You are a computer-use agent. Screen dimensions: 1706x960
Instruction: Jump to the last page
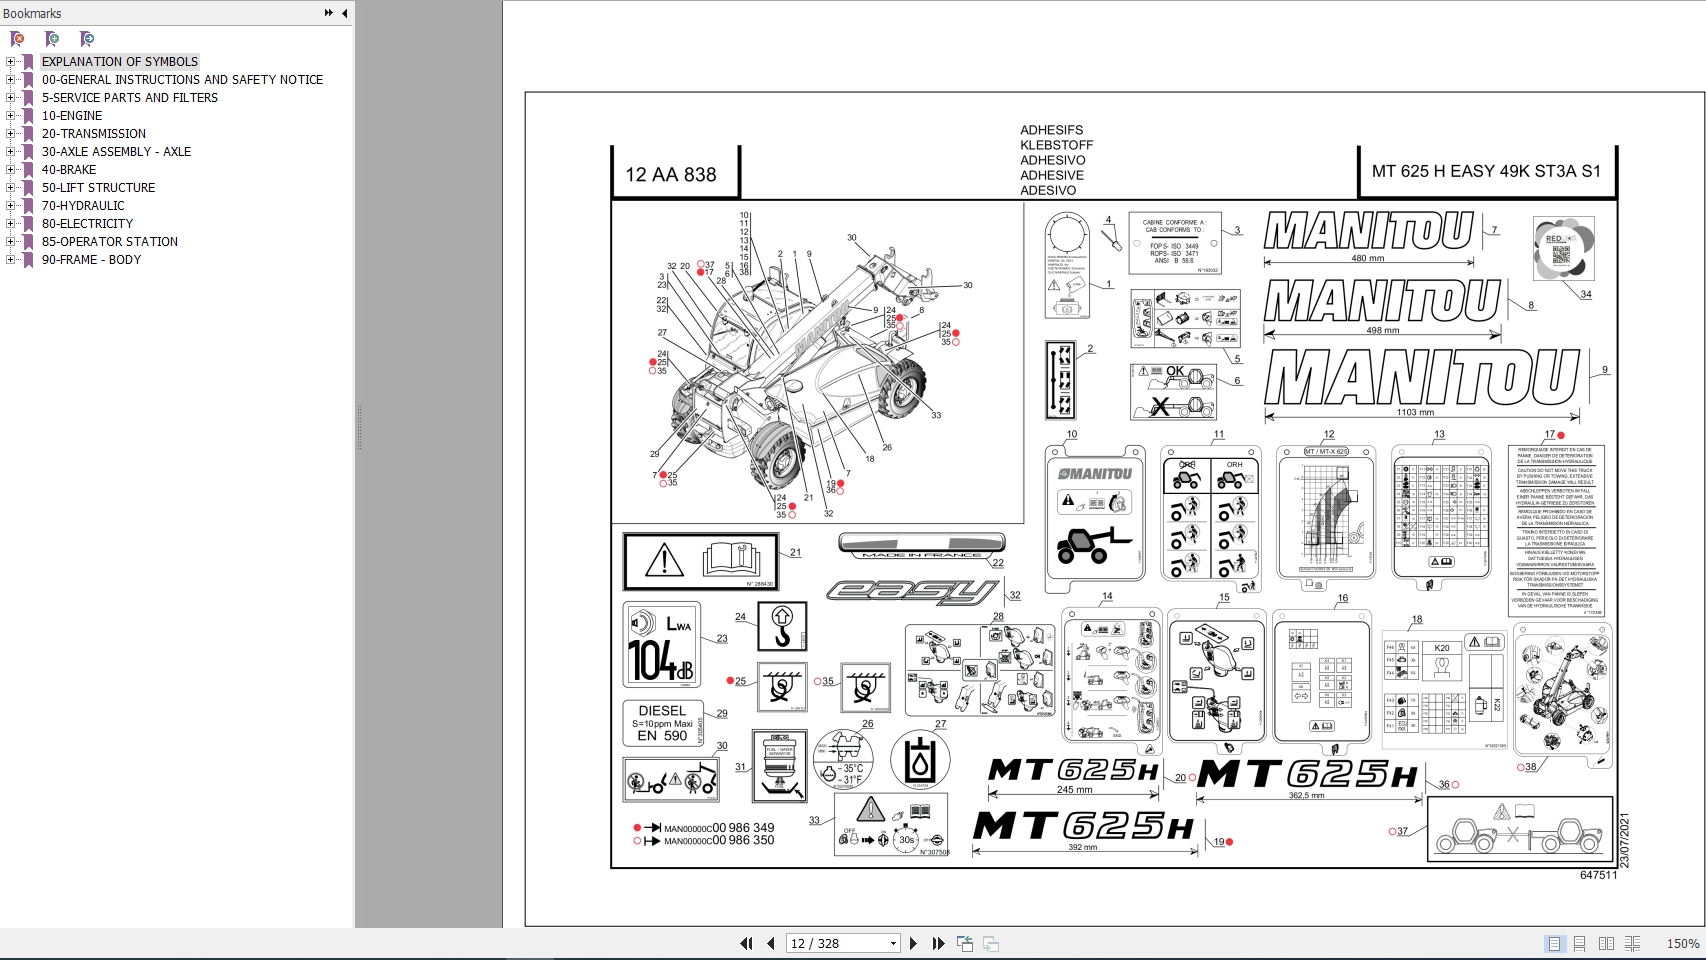pyautogui.click(x=938, y=943)
